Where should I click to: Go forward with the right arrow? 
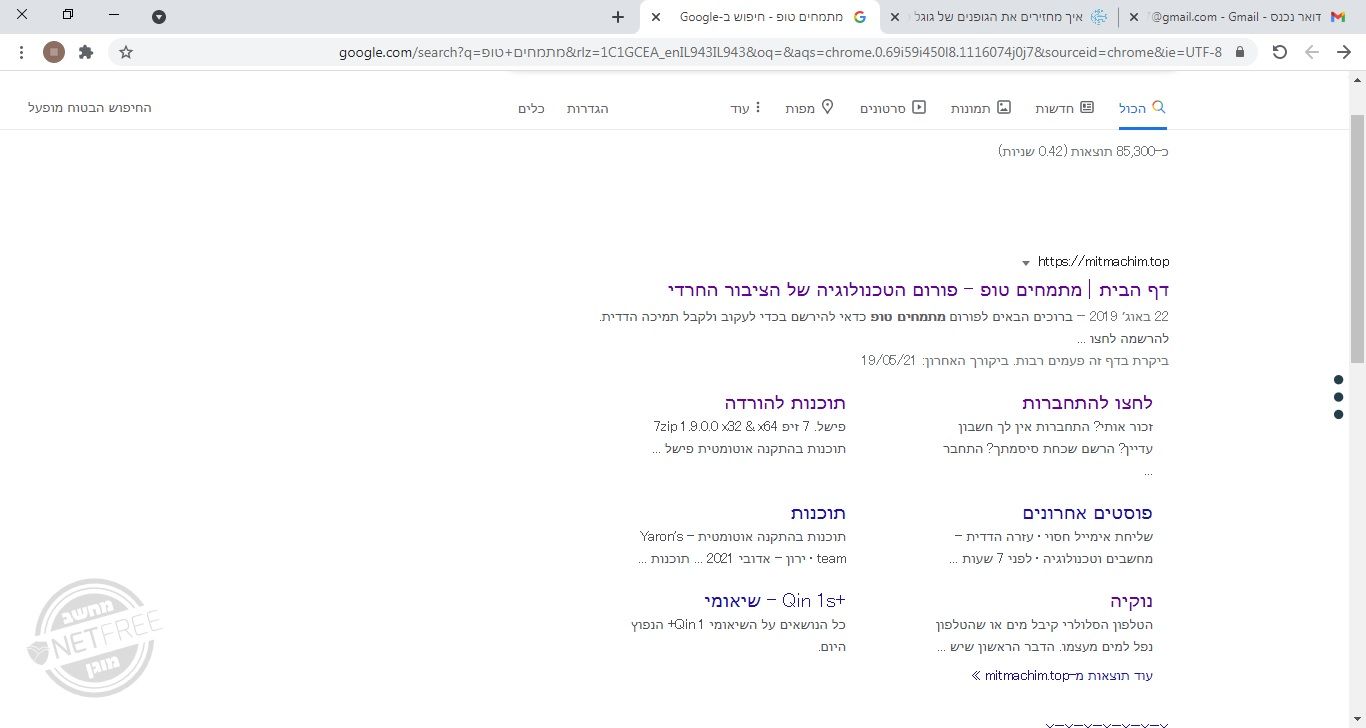1344,52
